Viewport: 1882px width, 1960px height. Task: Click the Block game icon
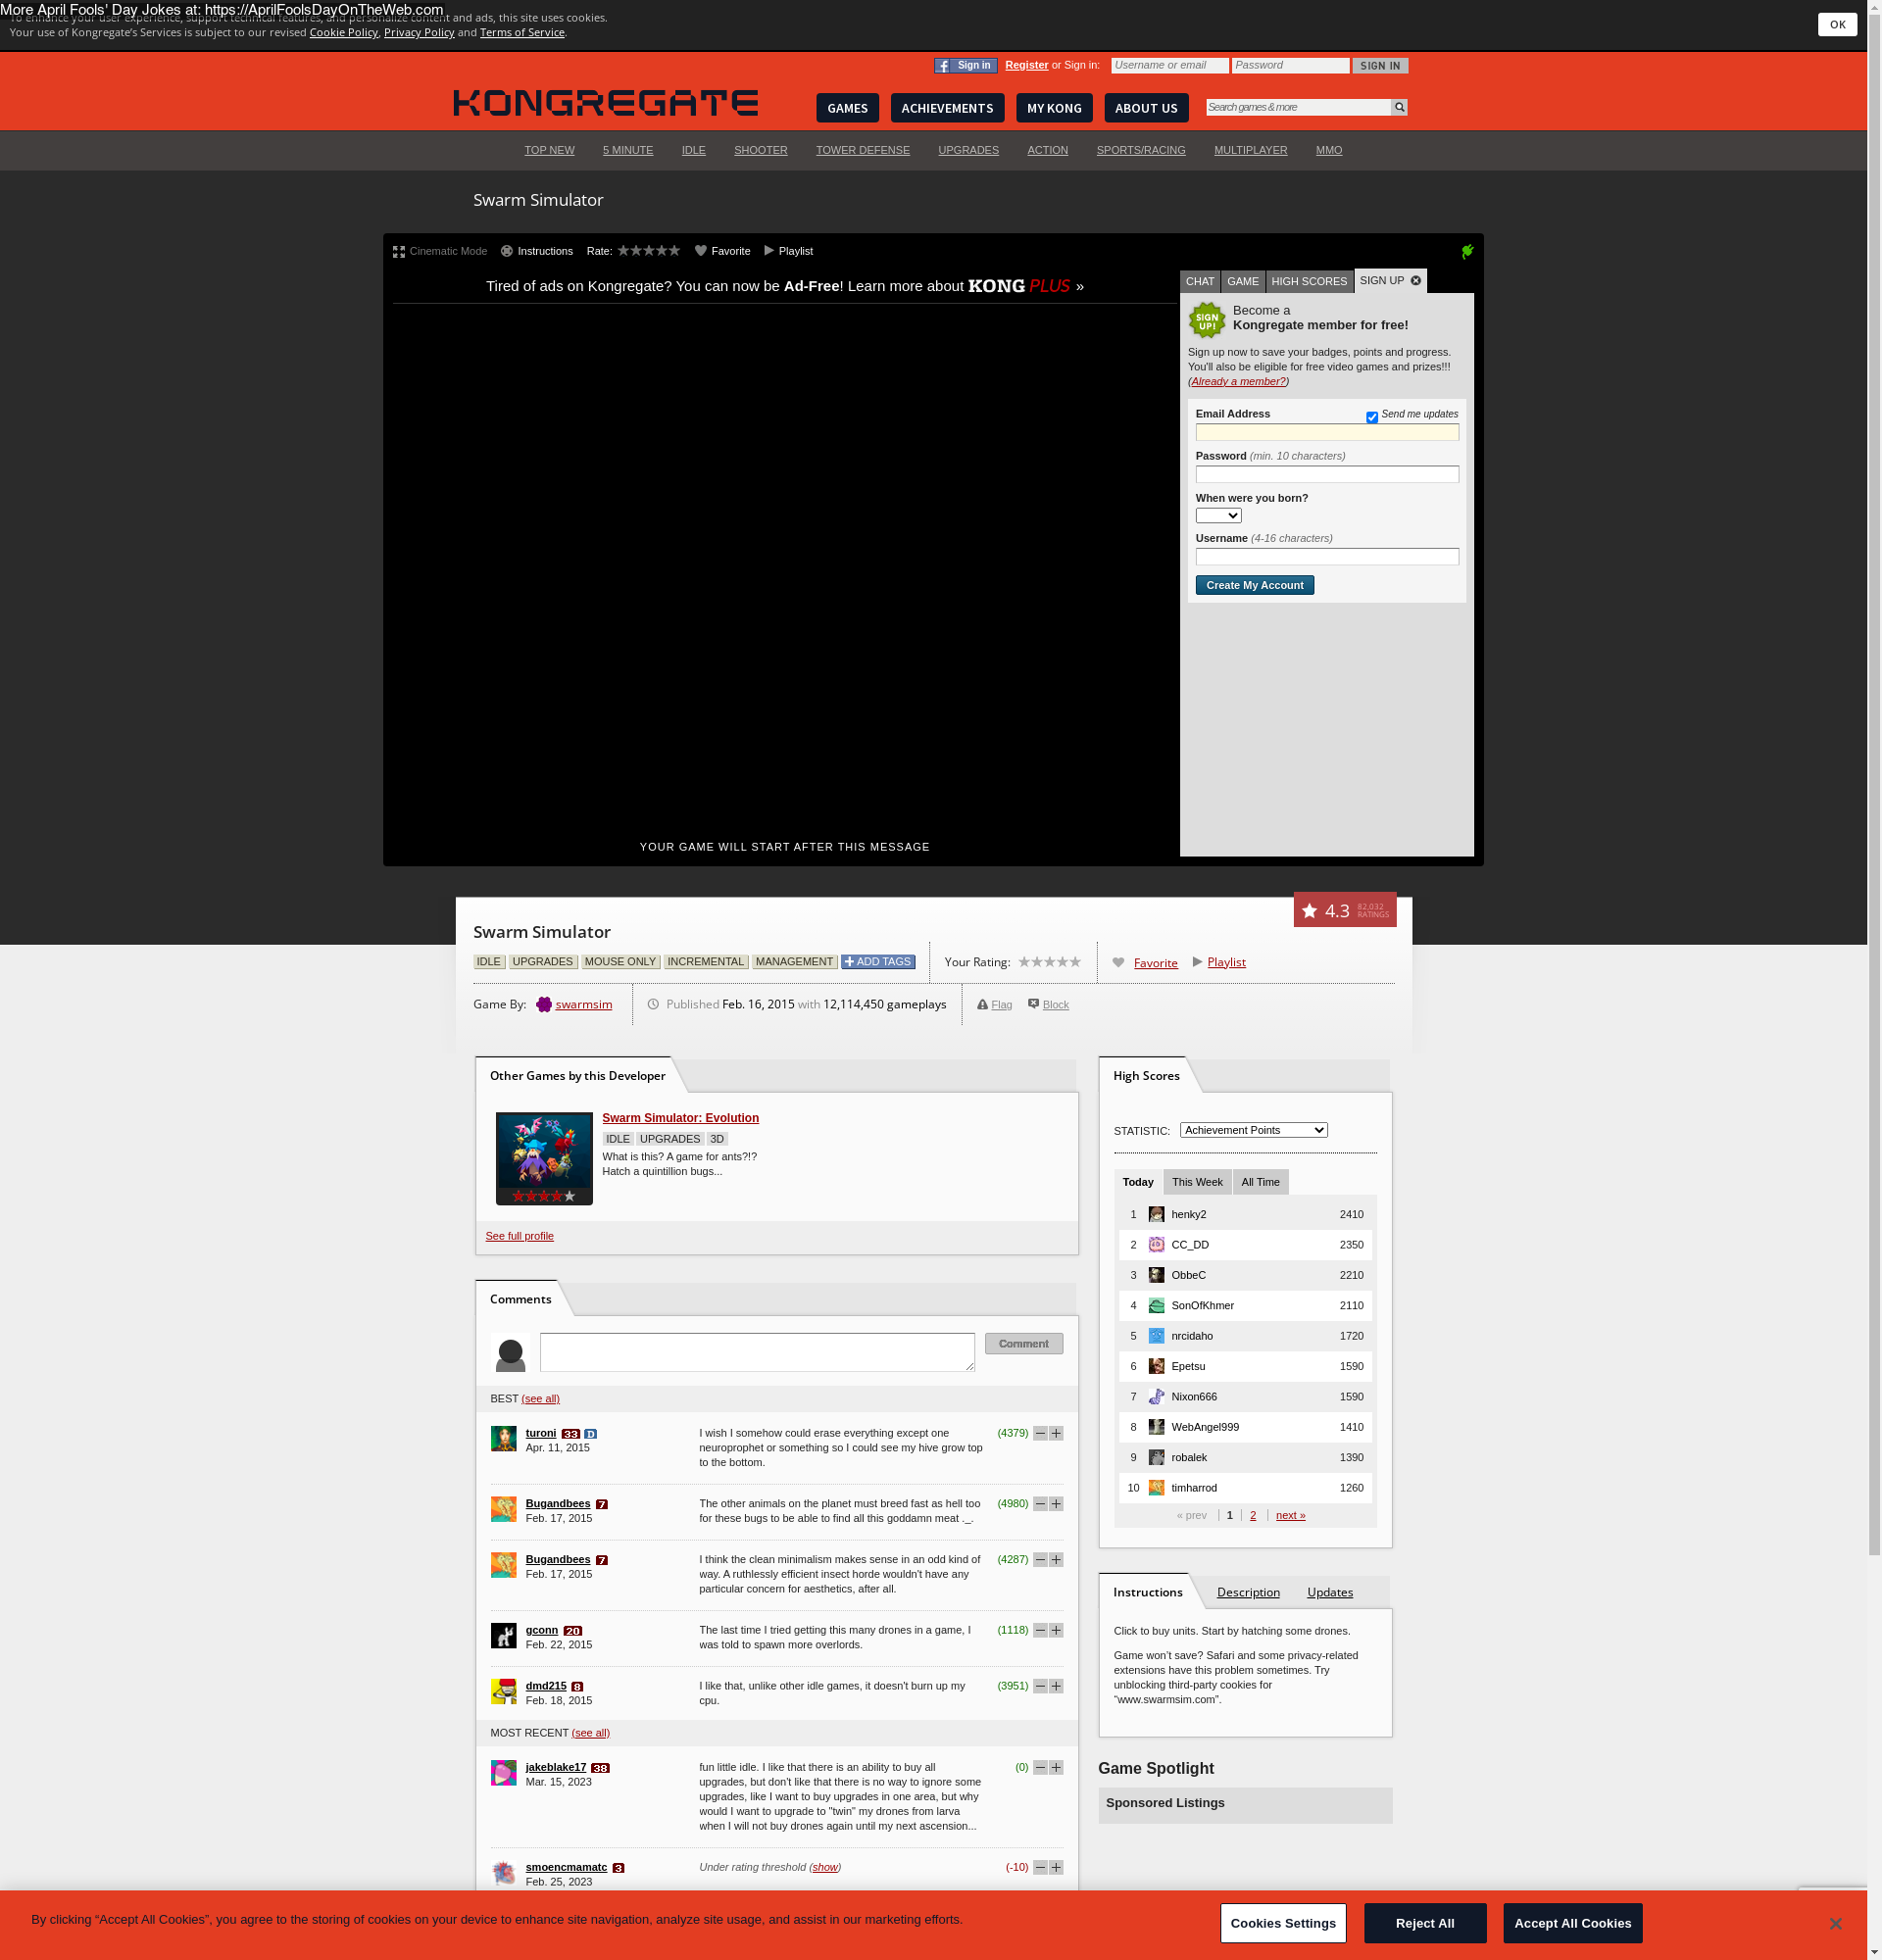pyautogui.click(x=1034, y=1004)
